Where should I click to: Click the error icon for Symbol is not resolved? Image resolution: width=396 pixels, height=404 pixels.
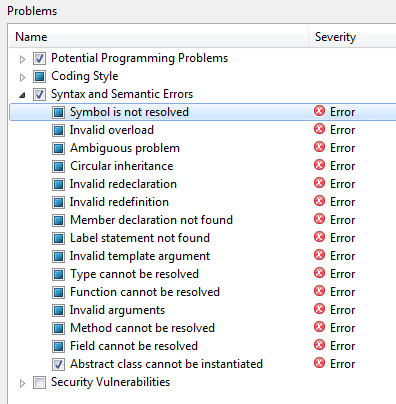point(319,111)
